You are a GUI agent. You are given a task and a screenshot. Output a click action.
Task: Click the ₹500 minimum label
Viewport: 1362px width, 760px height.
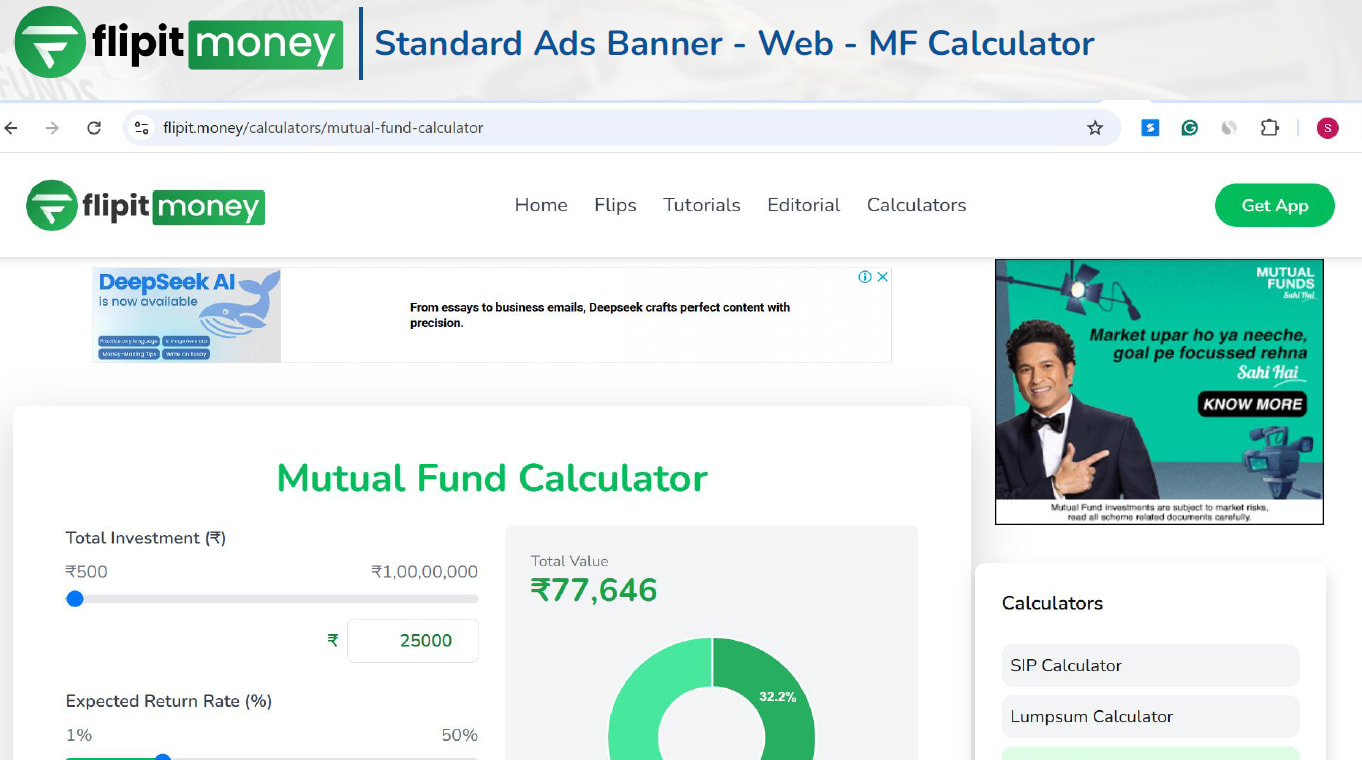click(x=86, y=572)
